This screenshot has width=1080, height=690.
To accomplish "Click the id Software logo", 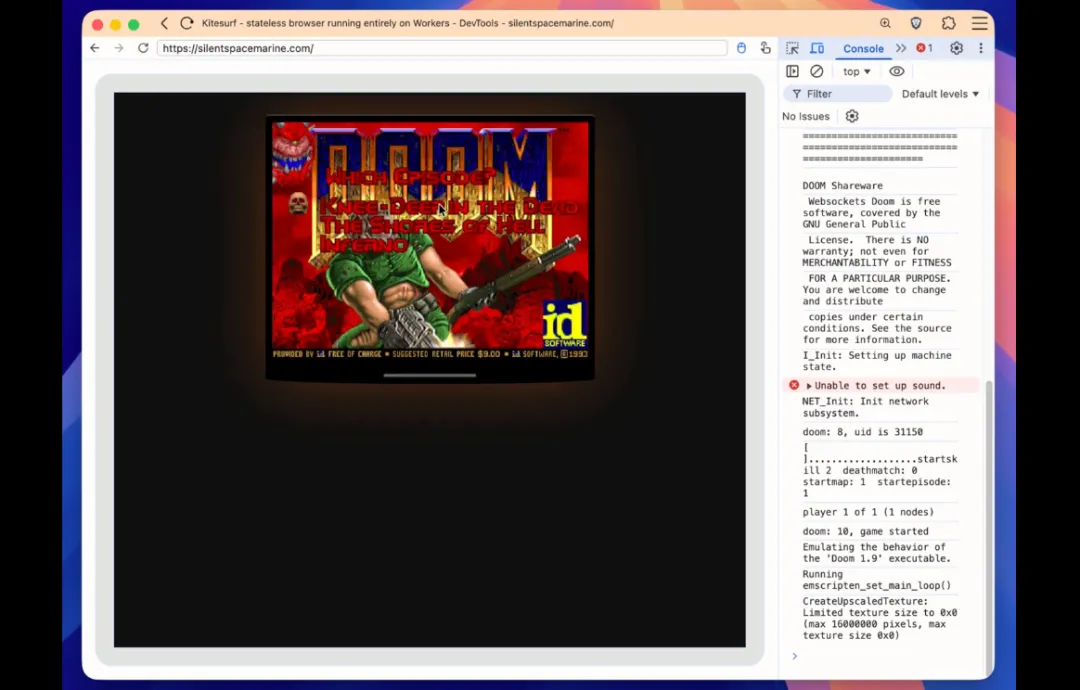I will tap(564, 323).
